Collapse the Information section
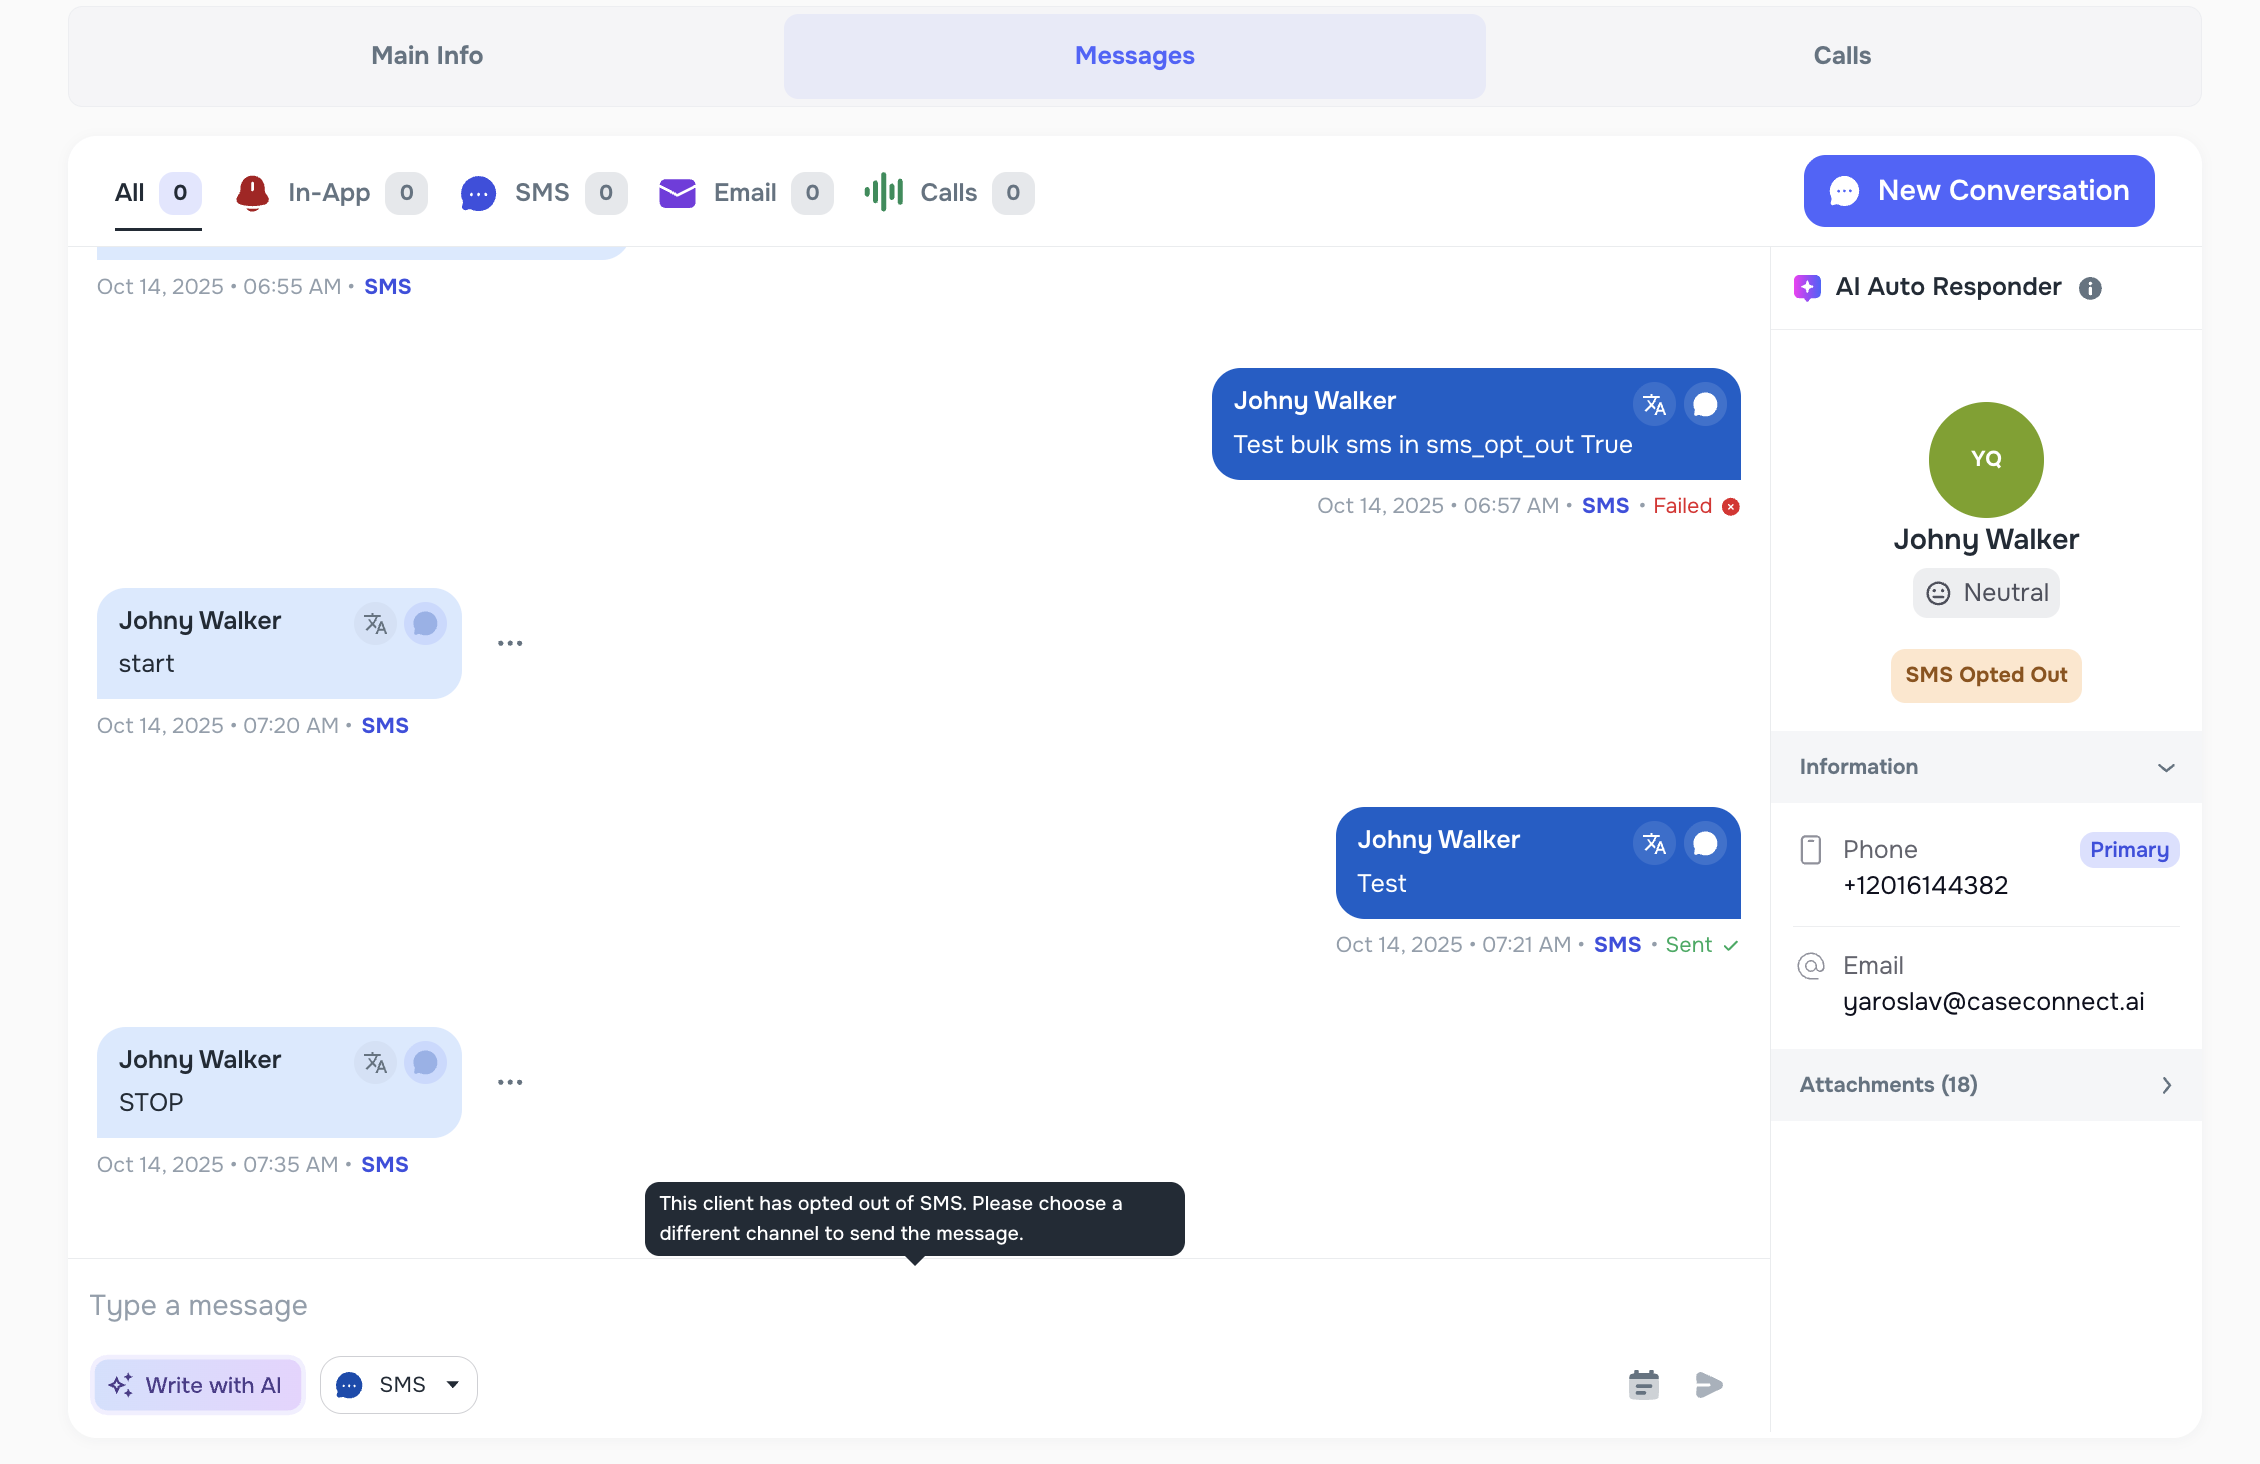 point(2167,767)
